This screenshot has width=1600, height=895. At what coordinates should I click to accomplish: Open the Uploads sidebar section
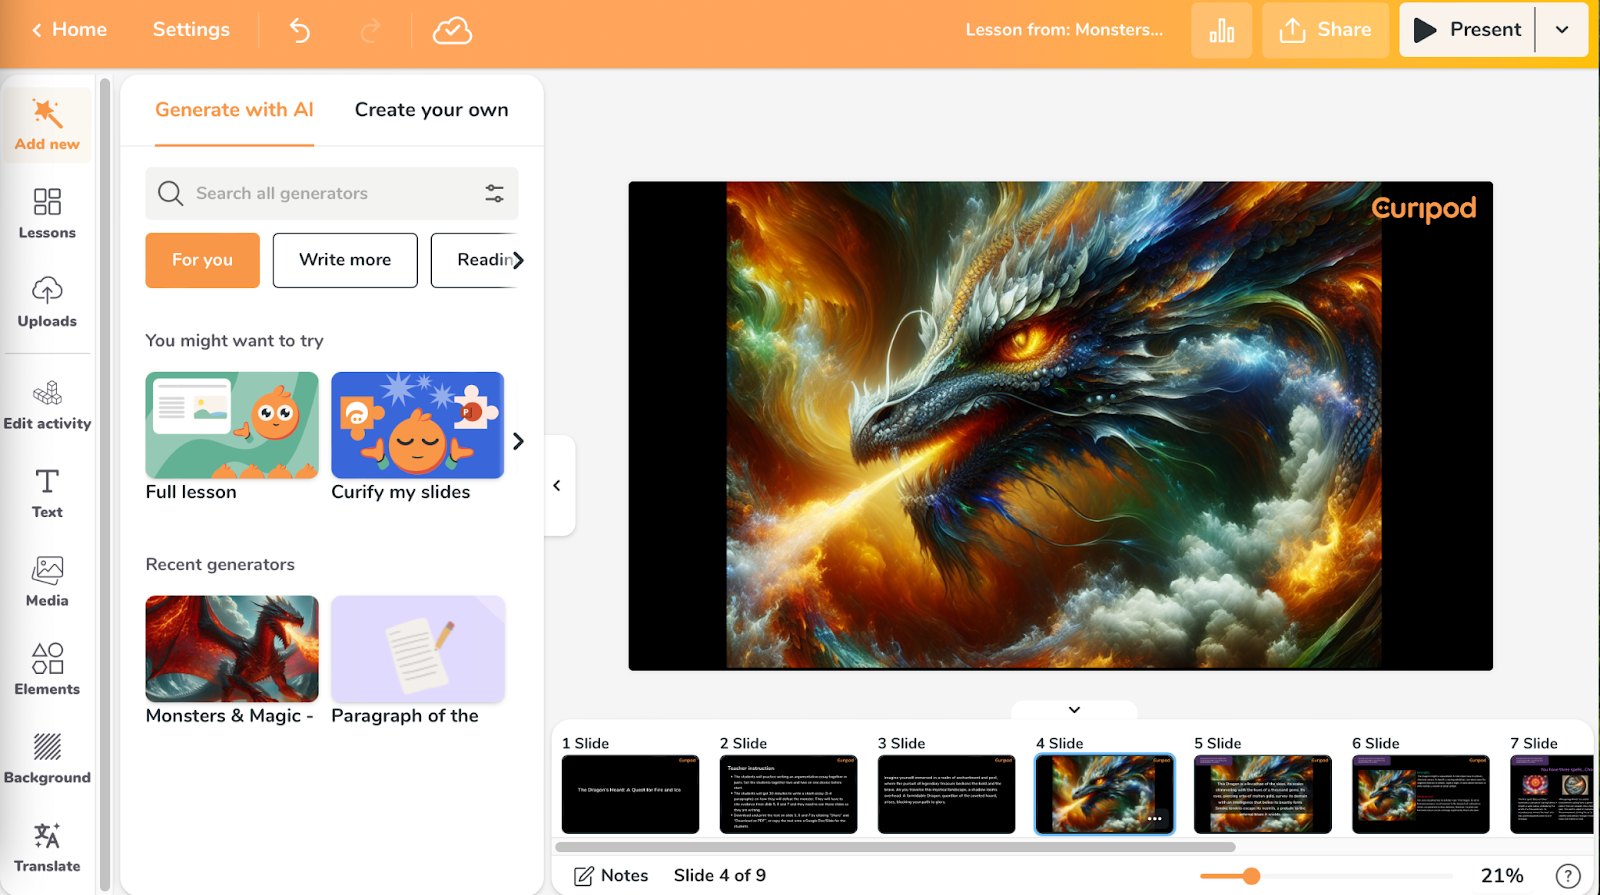(x=47, y=302)
